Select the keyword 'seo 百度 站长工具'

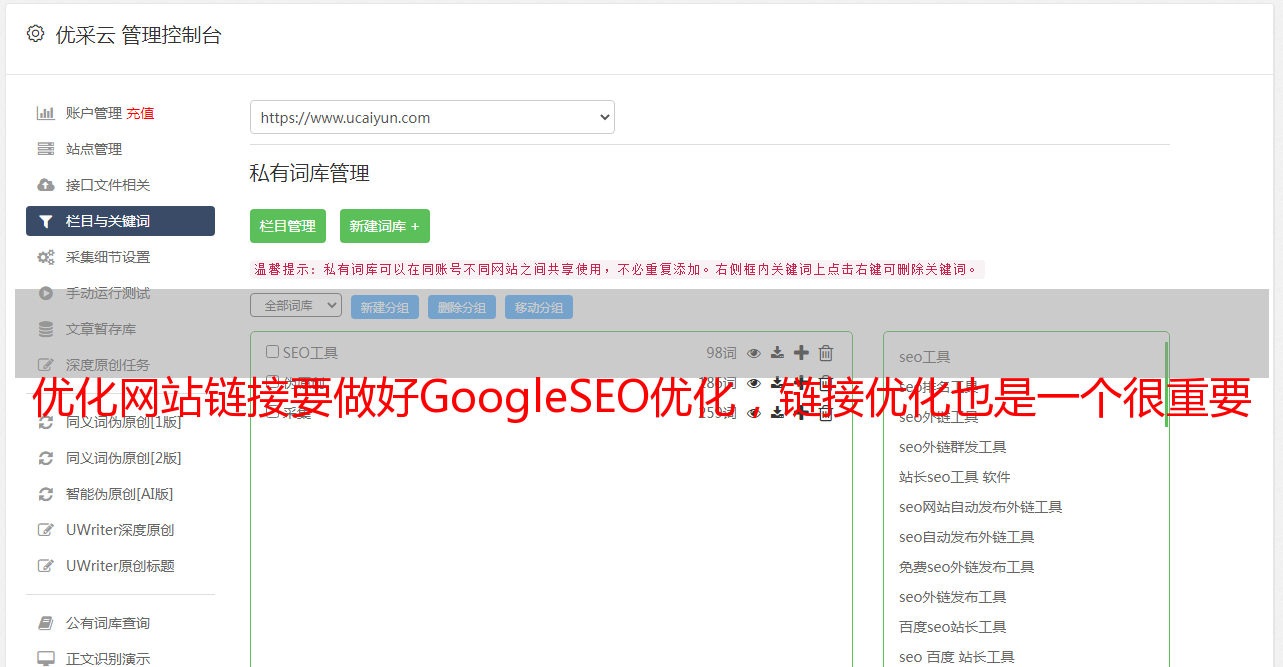pos(956,657)
